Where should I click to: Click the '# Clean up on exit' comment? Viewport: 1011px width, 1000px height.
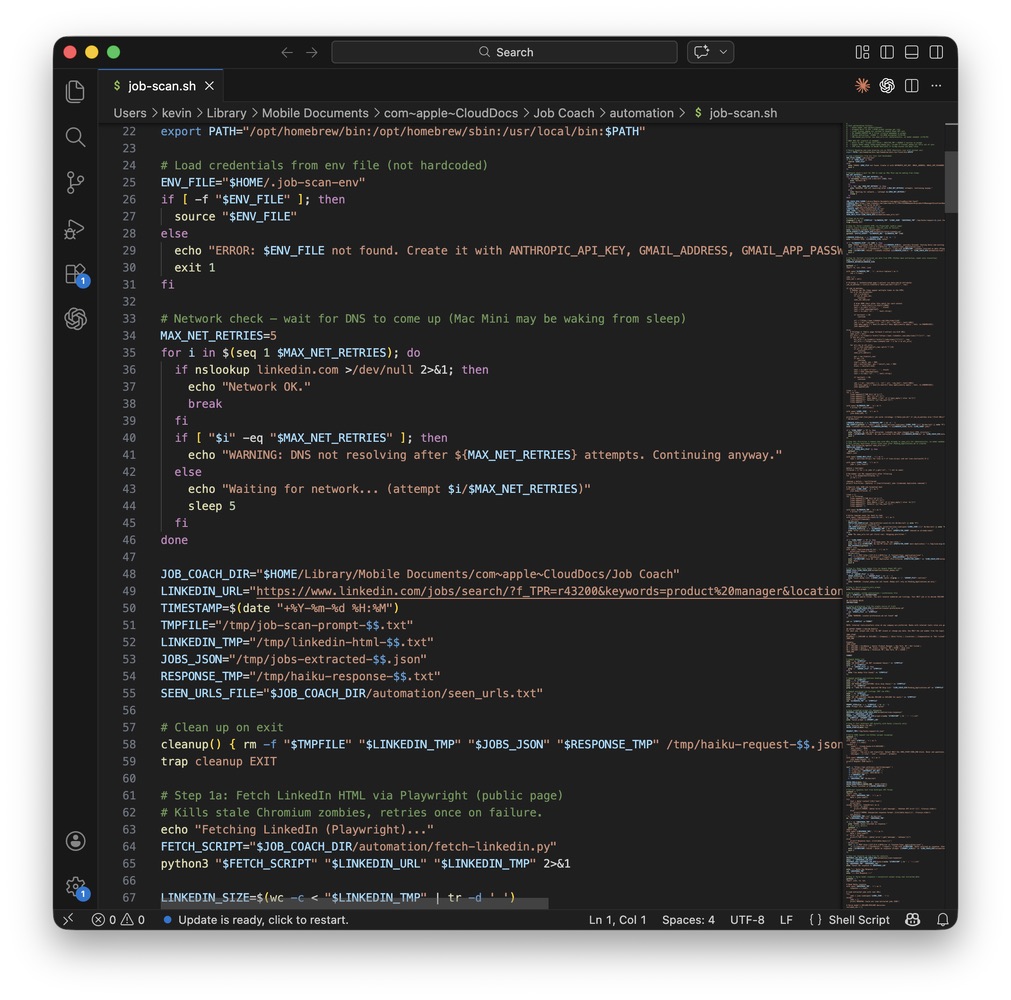click(222, 727)
